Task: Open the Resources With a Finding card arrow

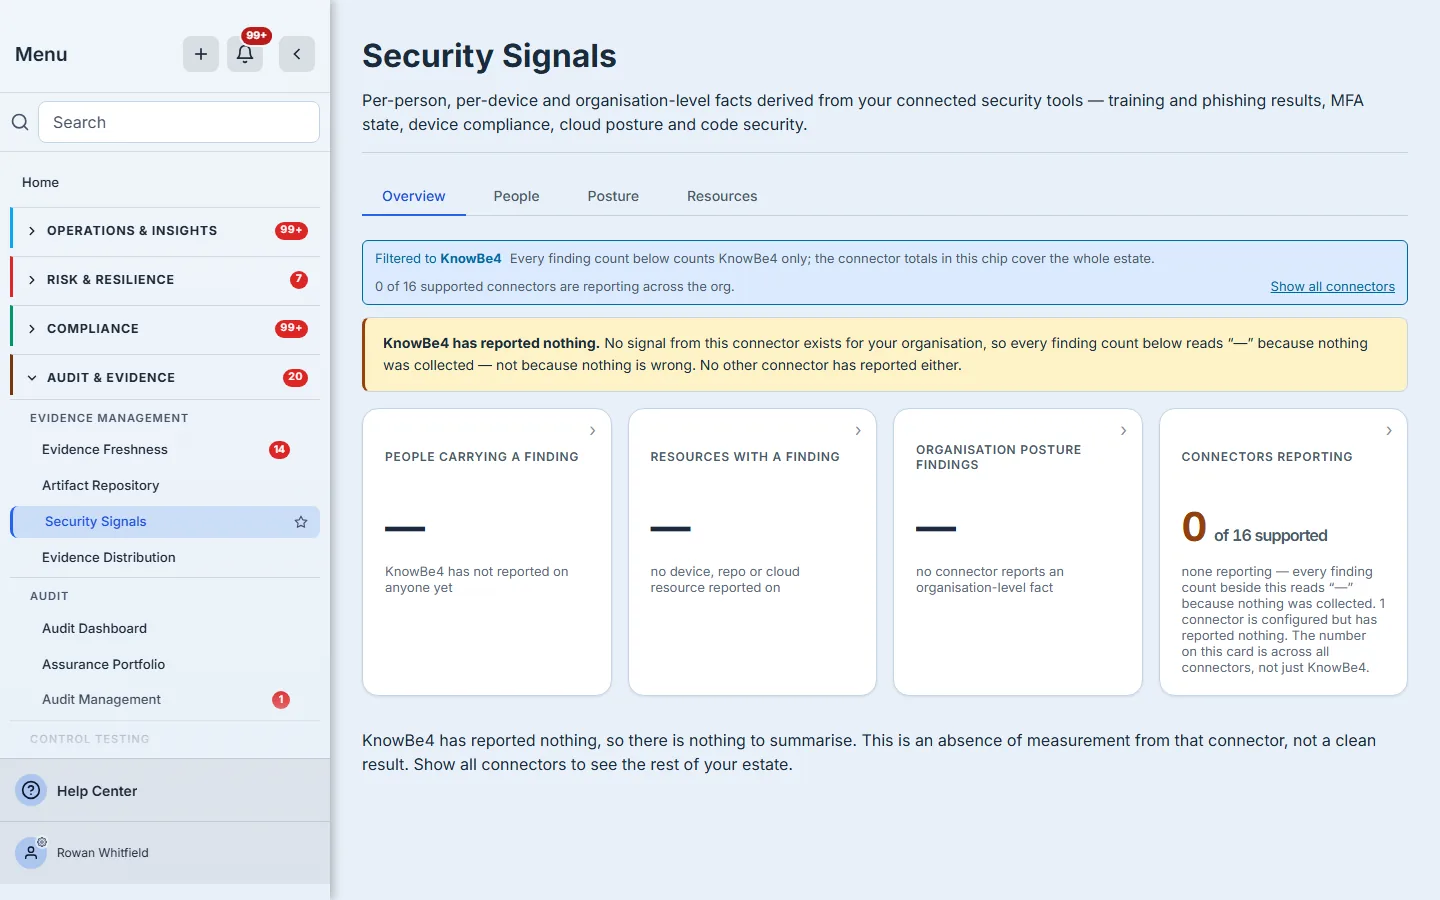Action: [858, 431]
